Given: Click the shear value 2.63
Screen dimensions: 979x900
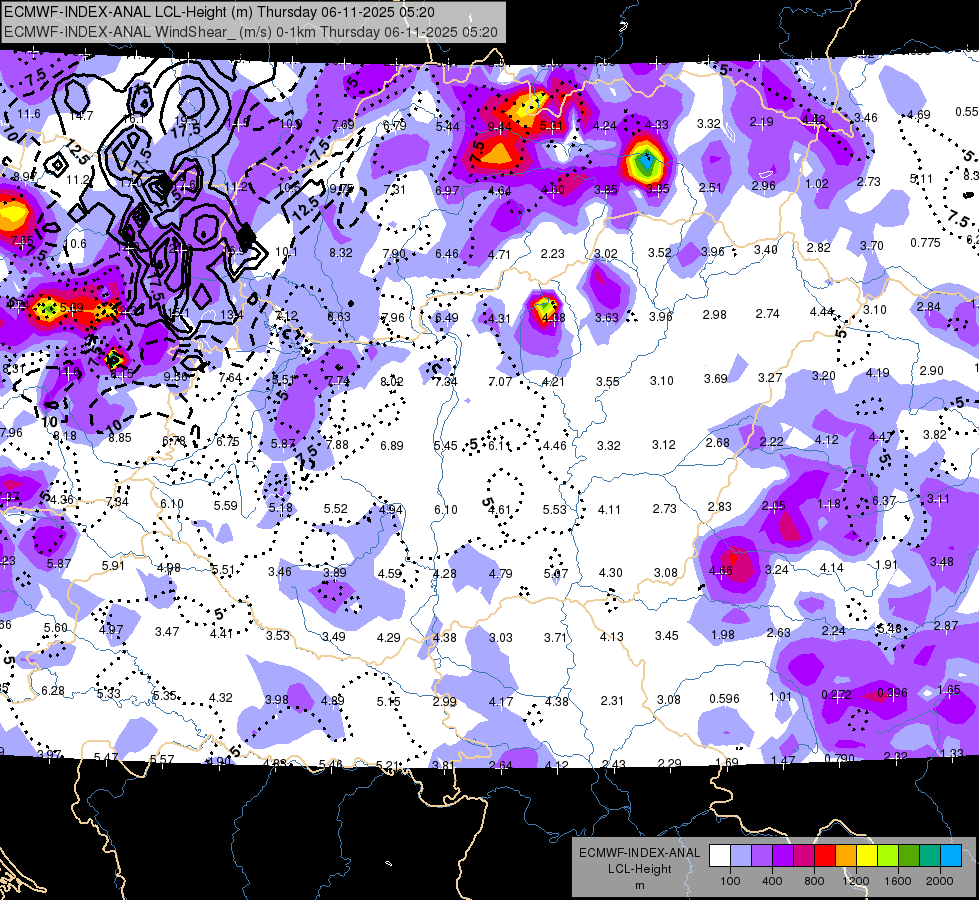Looking at the screenshot, I should click(778, 633).
